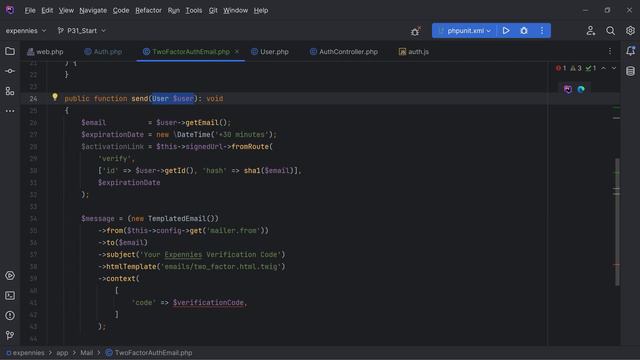Click the PhpStorm logo main menu icon
Image resolution: width=640 pixels, height=360 pixels.
click(x=10, y=10)
